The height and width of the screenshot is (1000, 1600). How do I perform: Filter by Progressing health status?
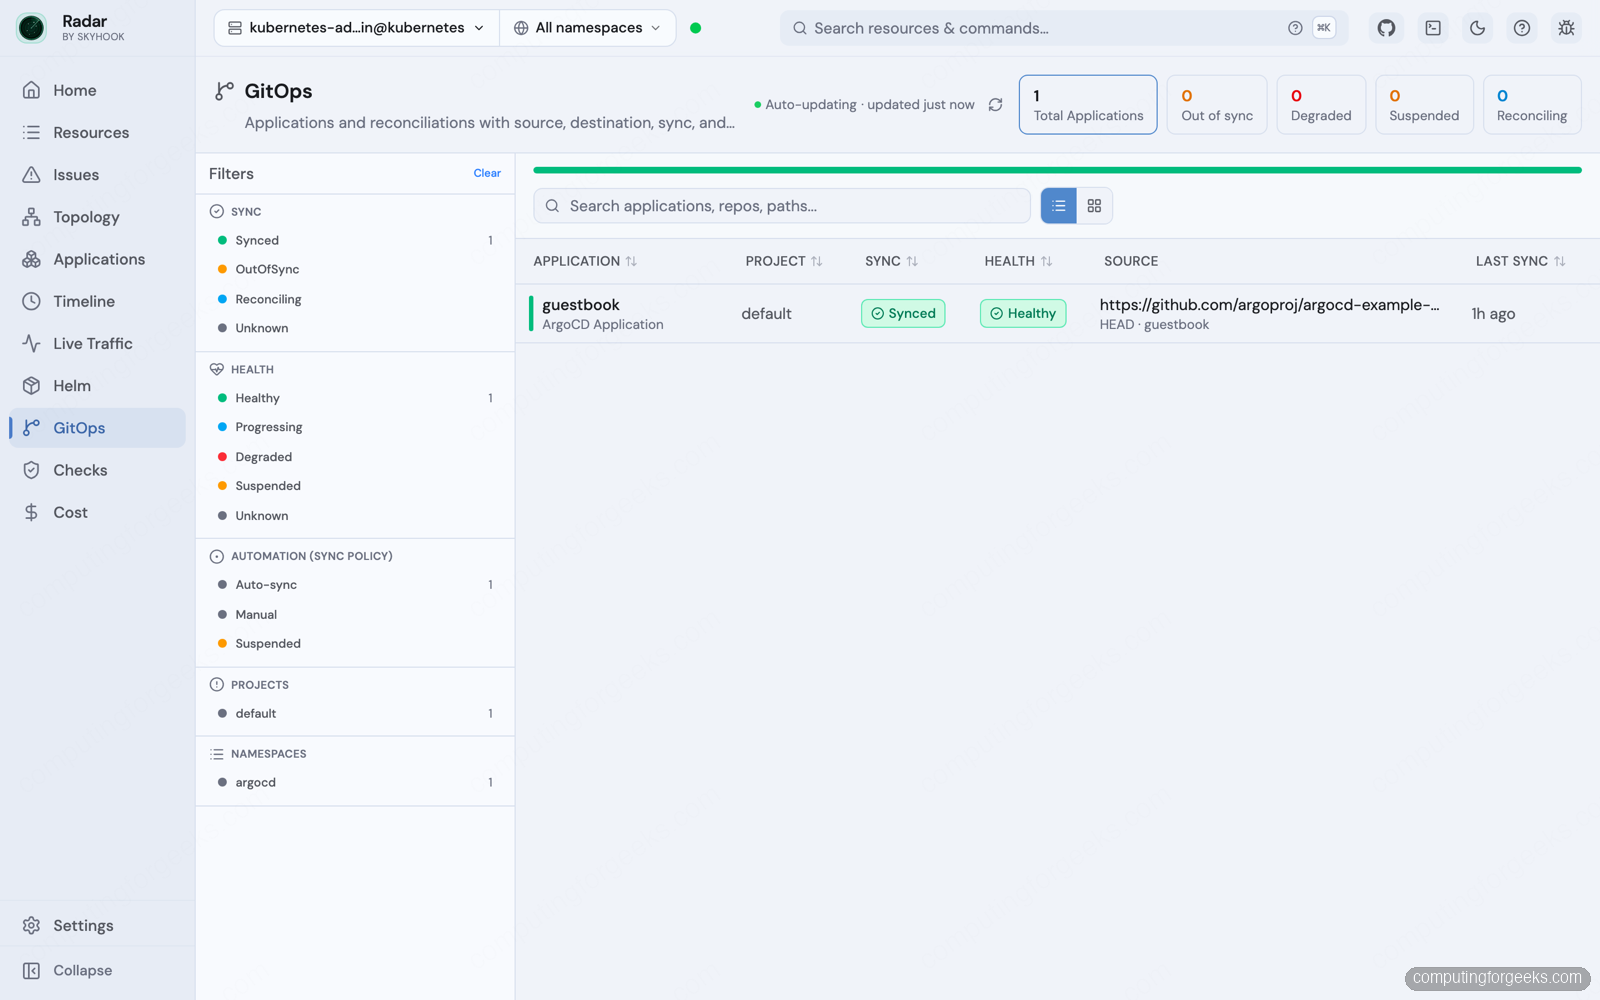(x=355, y=427)
